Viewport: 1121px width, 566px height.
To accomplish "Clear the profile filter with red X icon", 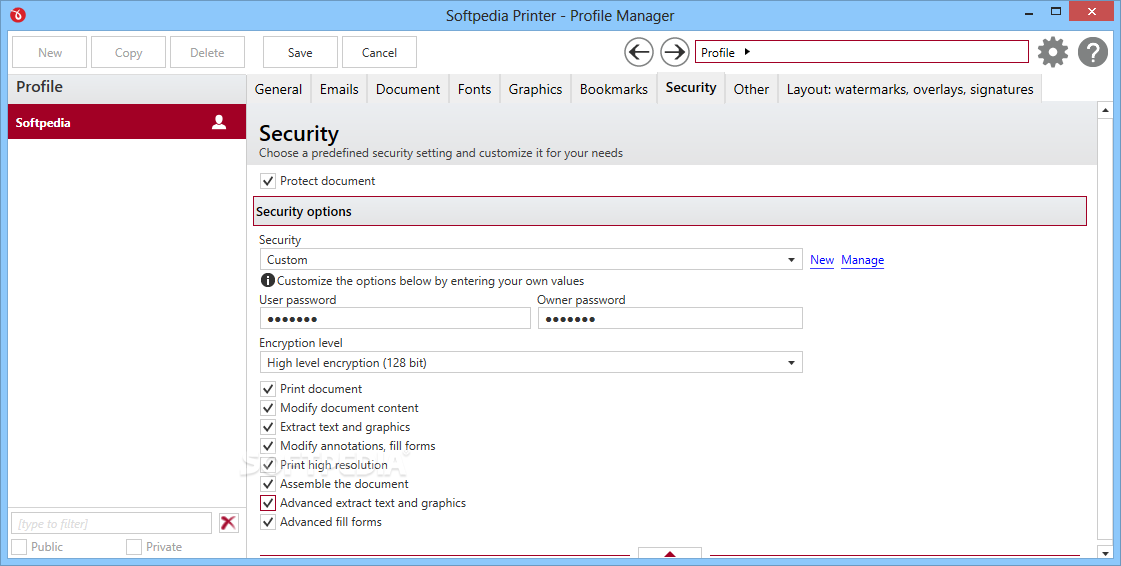I will coord(228,523).
